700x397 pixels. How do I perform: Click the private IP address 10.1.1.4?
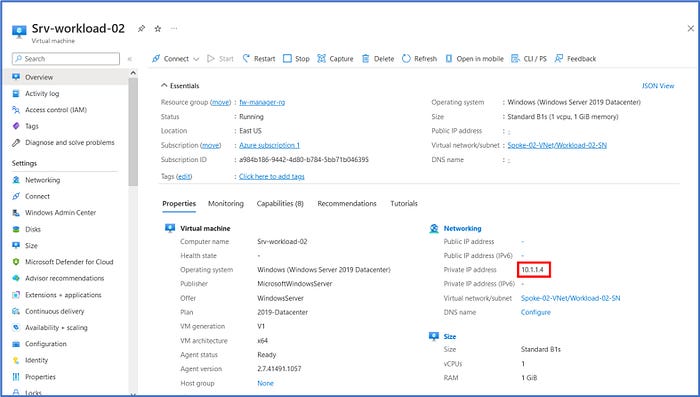coord(533,270)
